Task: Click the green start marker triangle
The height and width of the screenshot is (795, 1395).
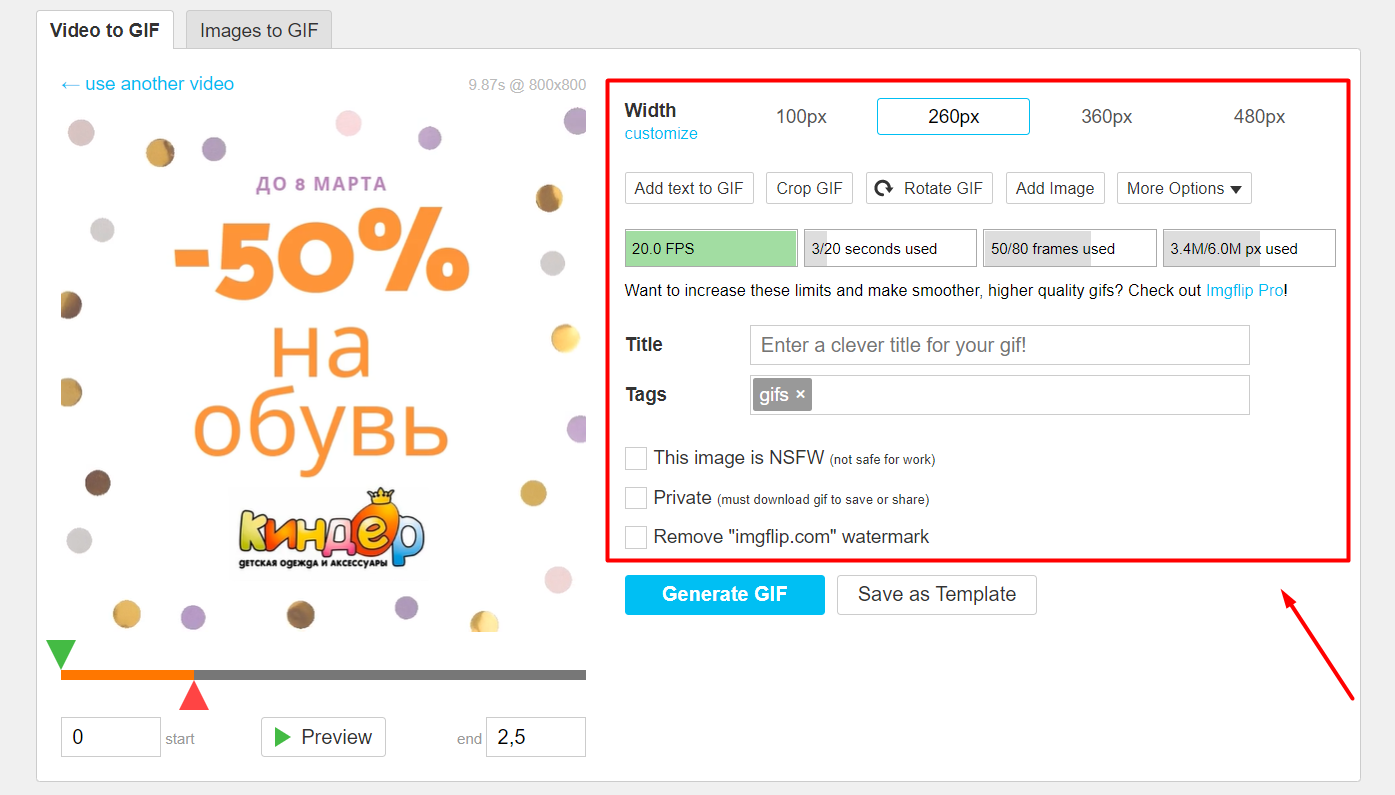Action: (61, 653)
